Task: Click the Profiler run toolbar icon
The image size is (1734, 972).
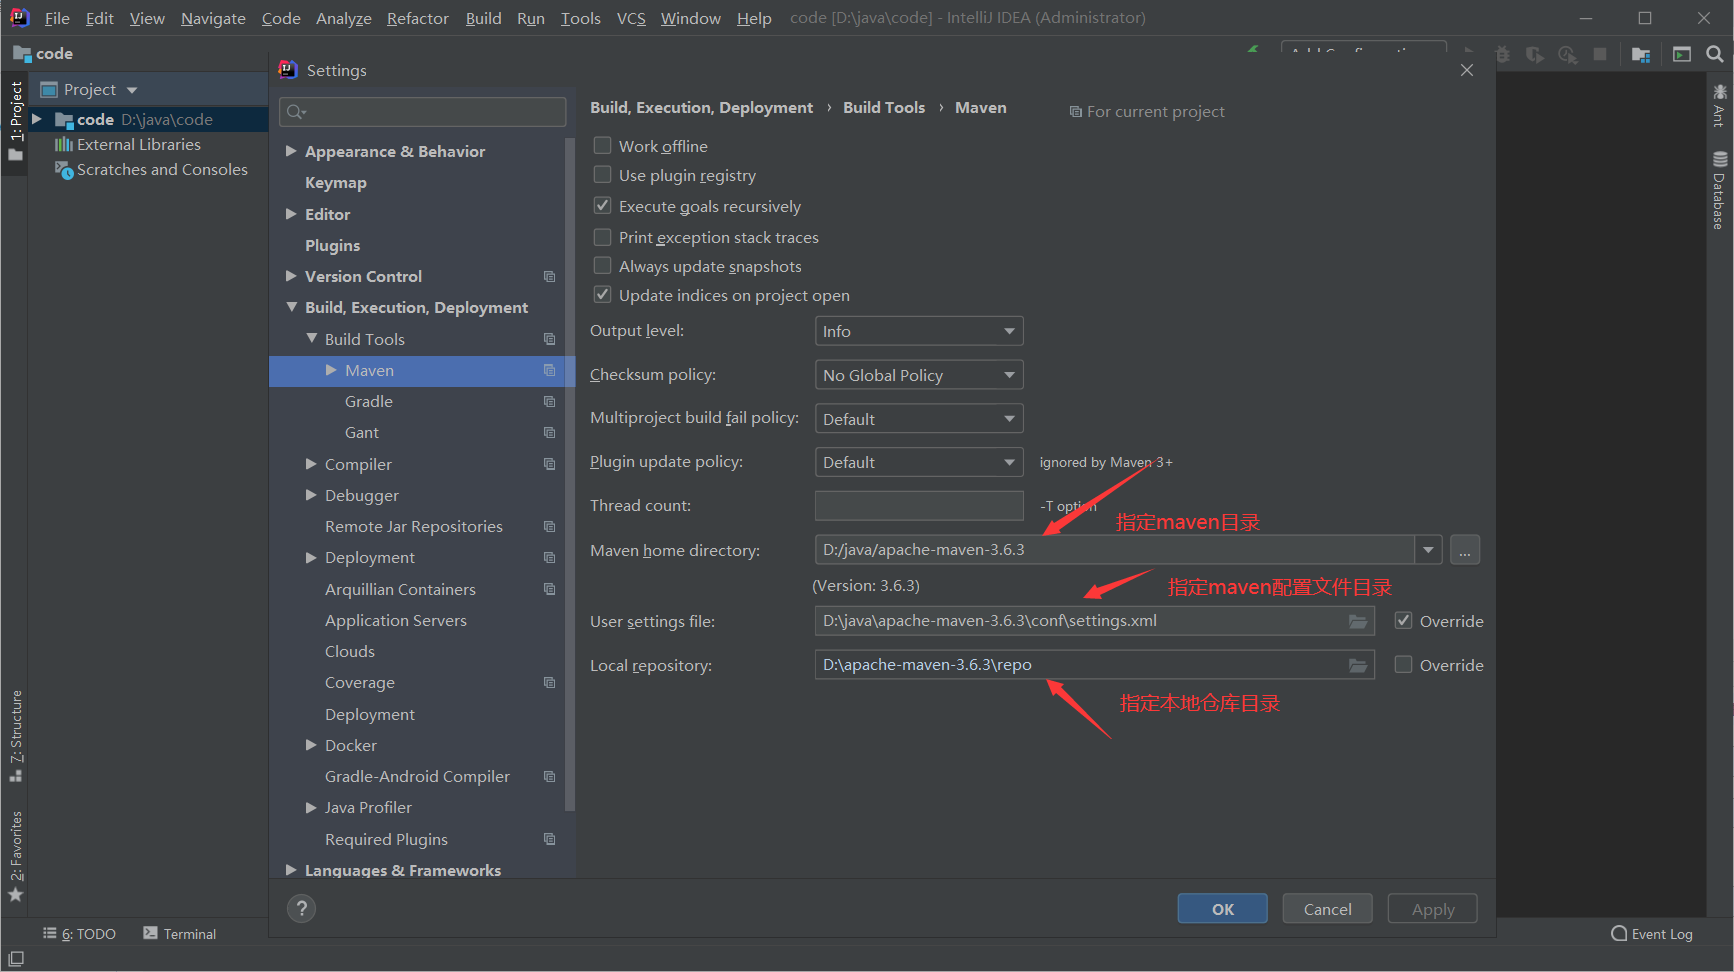Action: (1567, 54)
